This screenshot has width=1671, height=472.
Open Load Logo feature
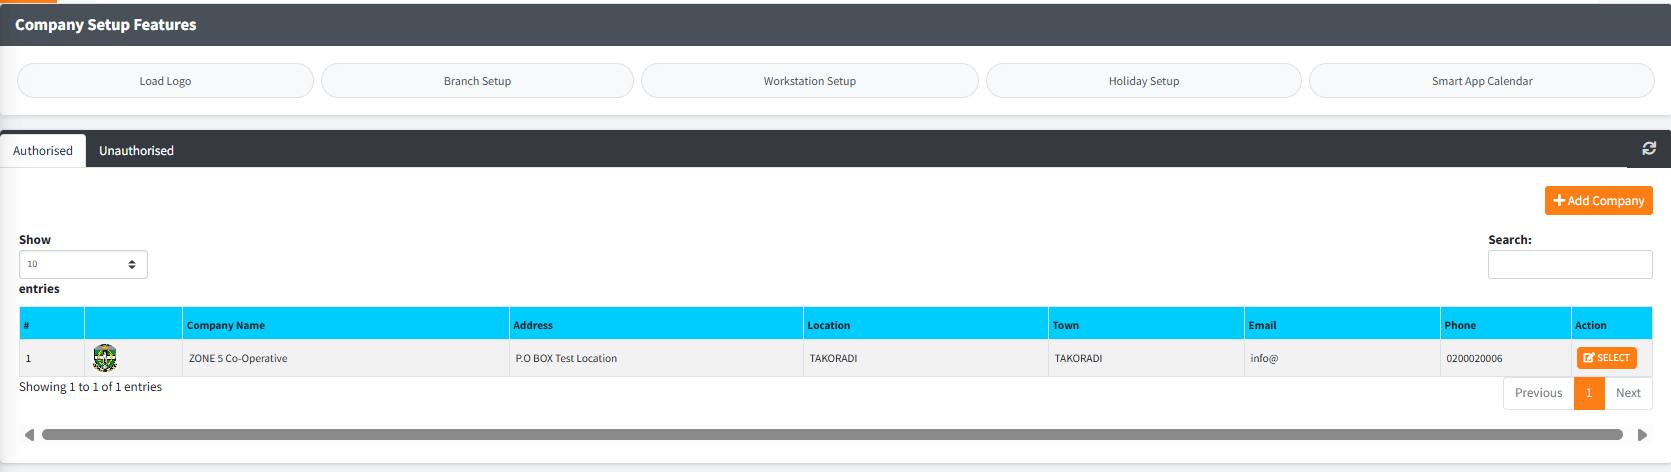pos(165,81)
